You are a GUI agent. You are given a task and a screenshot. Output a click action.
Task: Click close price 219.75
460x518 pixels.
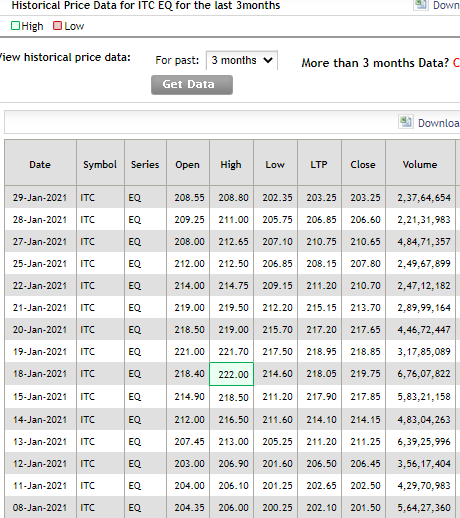pyautogui.click(x=365, y=373)
